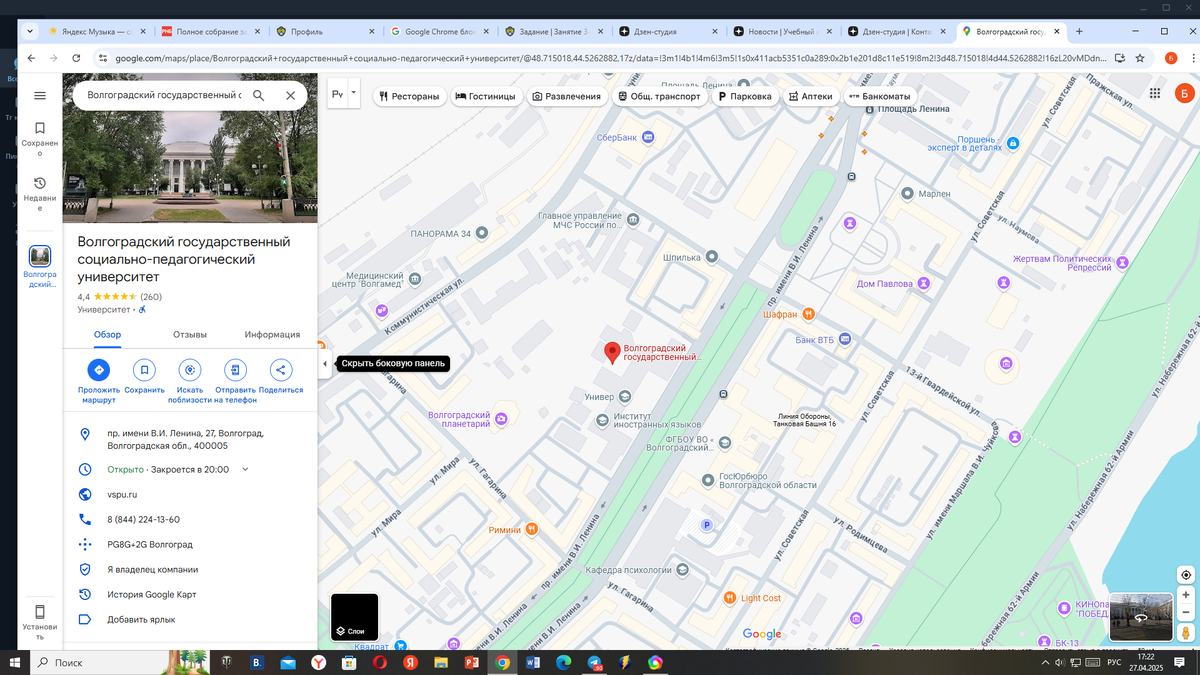Screen dimensions: 1200x675
Task: Expand opening hours next to Закроется в 20:00
Action: tap(245, 469)
